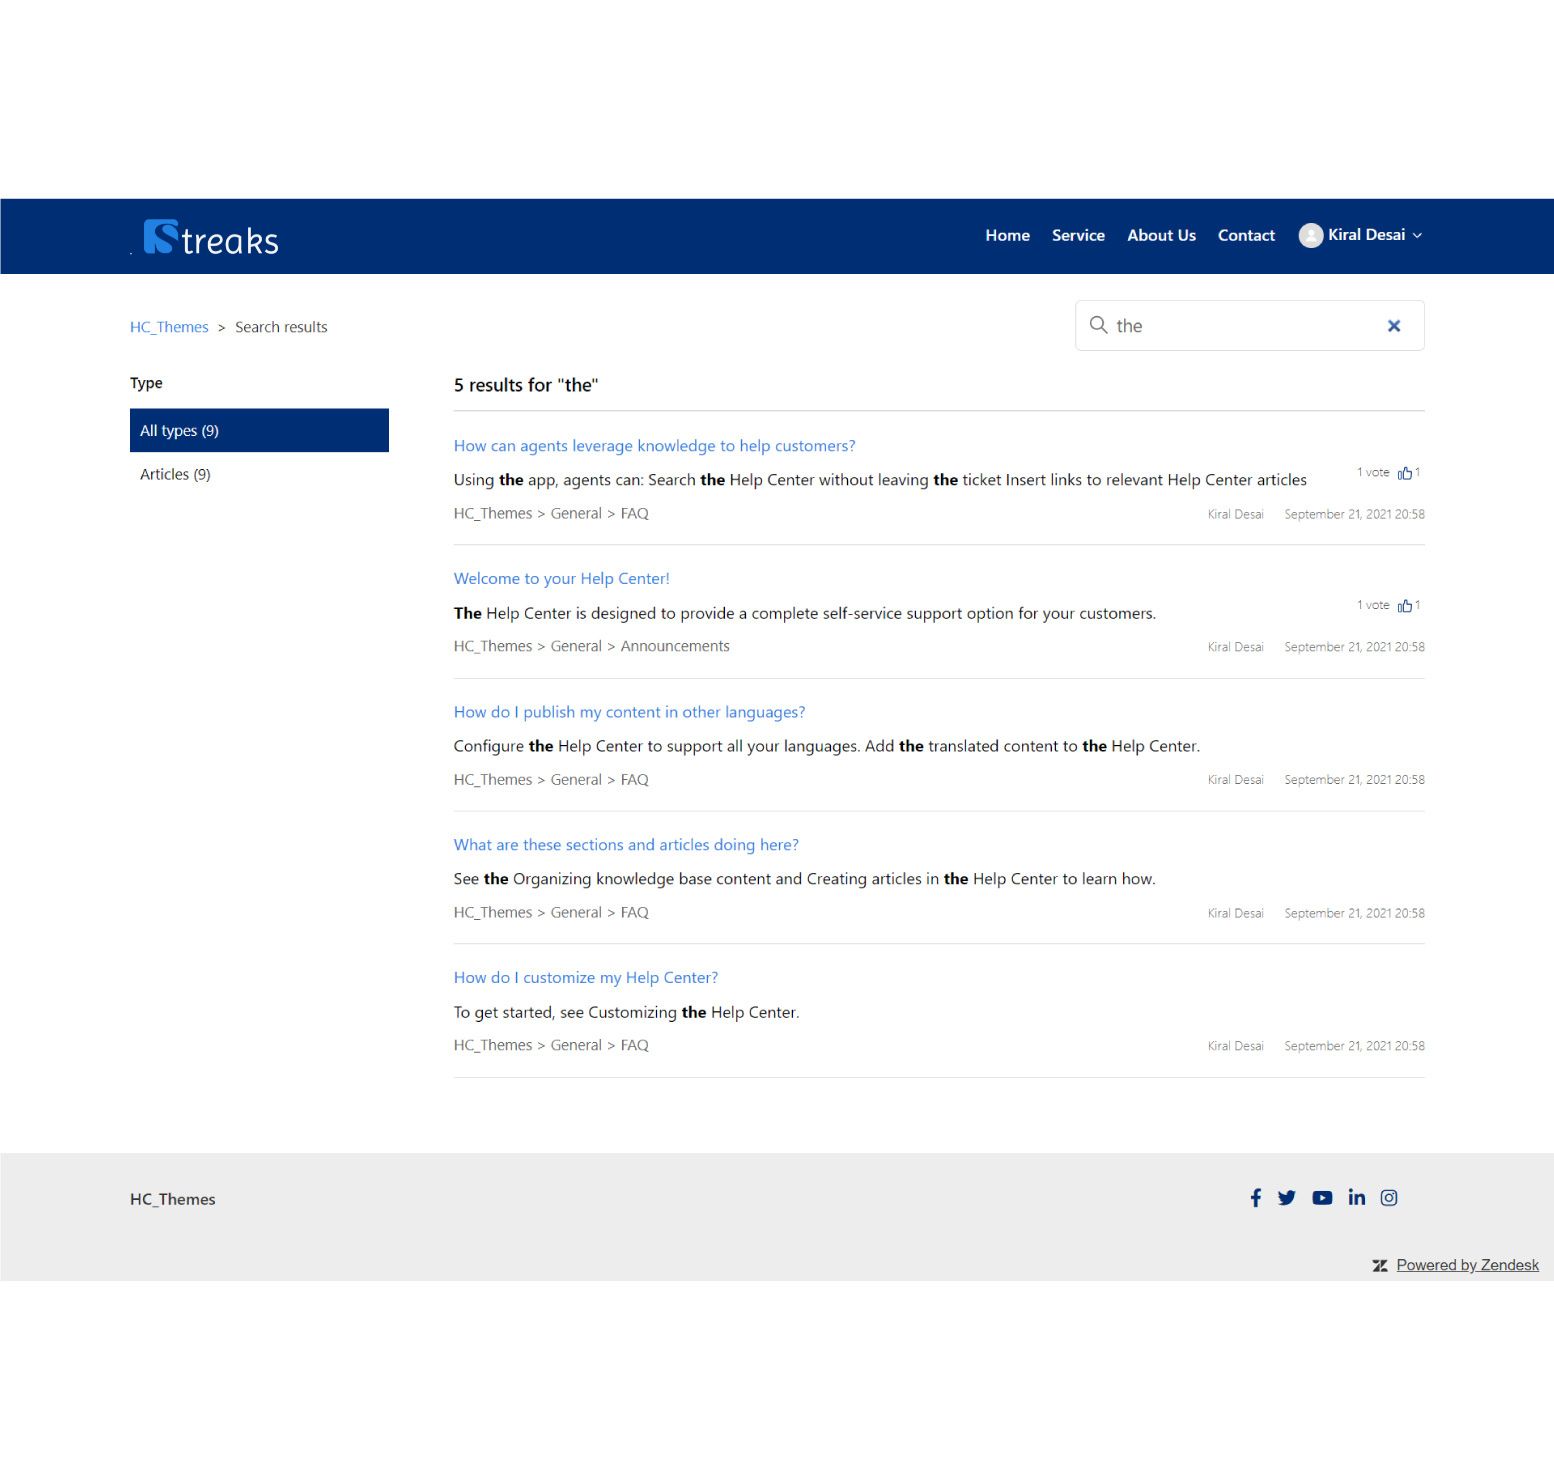Open the Twitter social icon
The width and height of the screenshot is (1554, 1478).
1286,1198
